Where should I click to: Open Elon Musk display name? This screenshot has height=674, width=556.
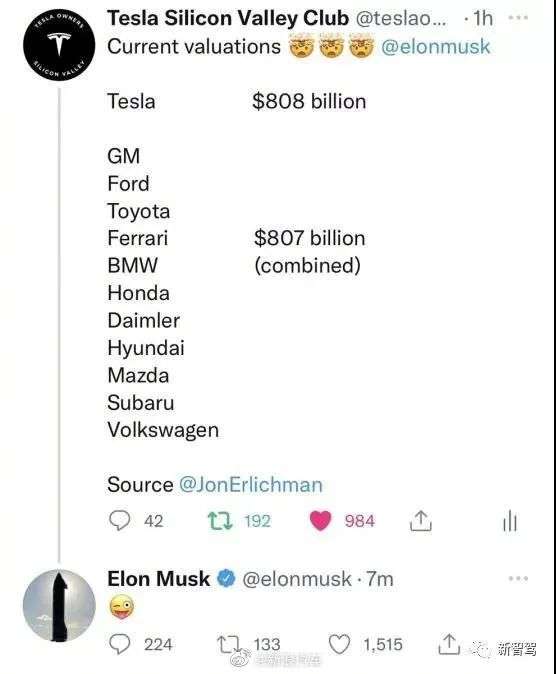159,579
